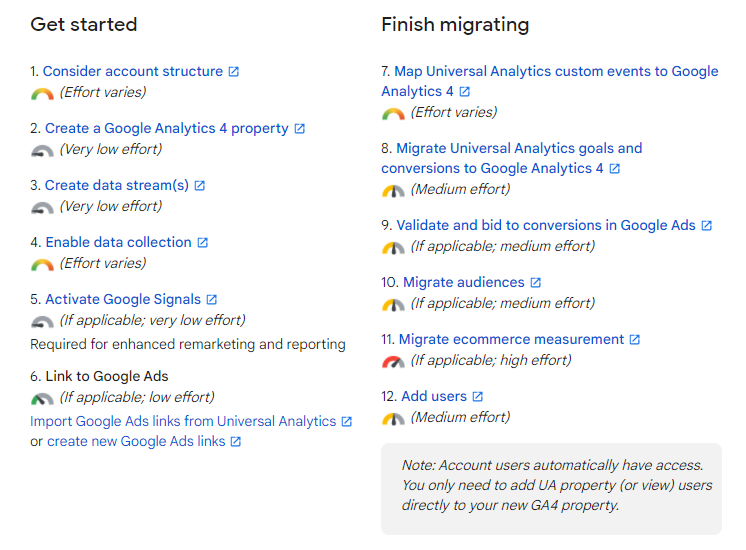Click the create new Google Ads links text
Image resolution: width=746 pixels, height=550 pixels.
[x=136, y=442]
